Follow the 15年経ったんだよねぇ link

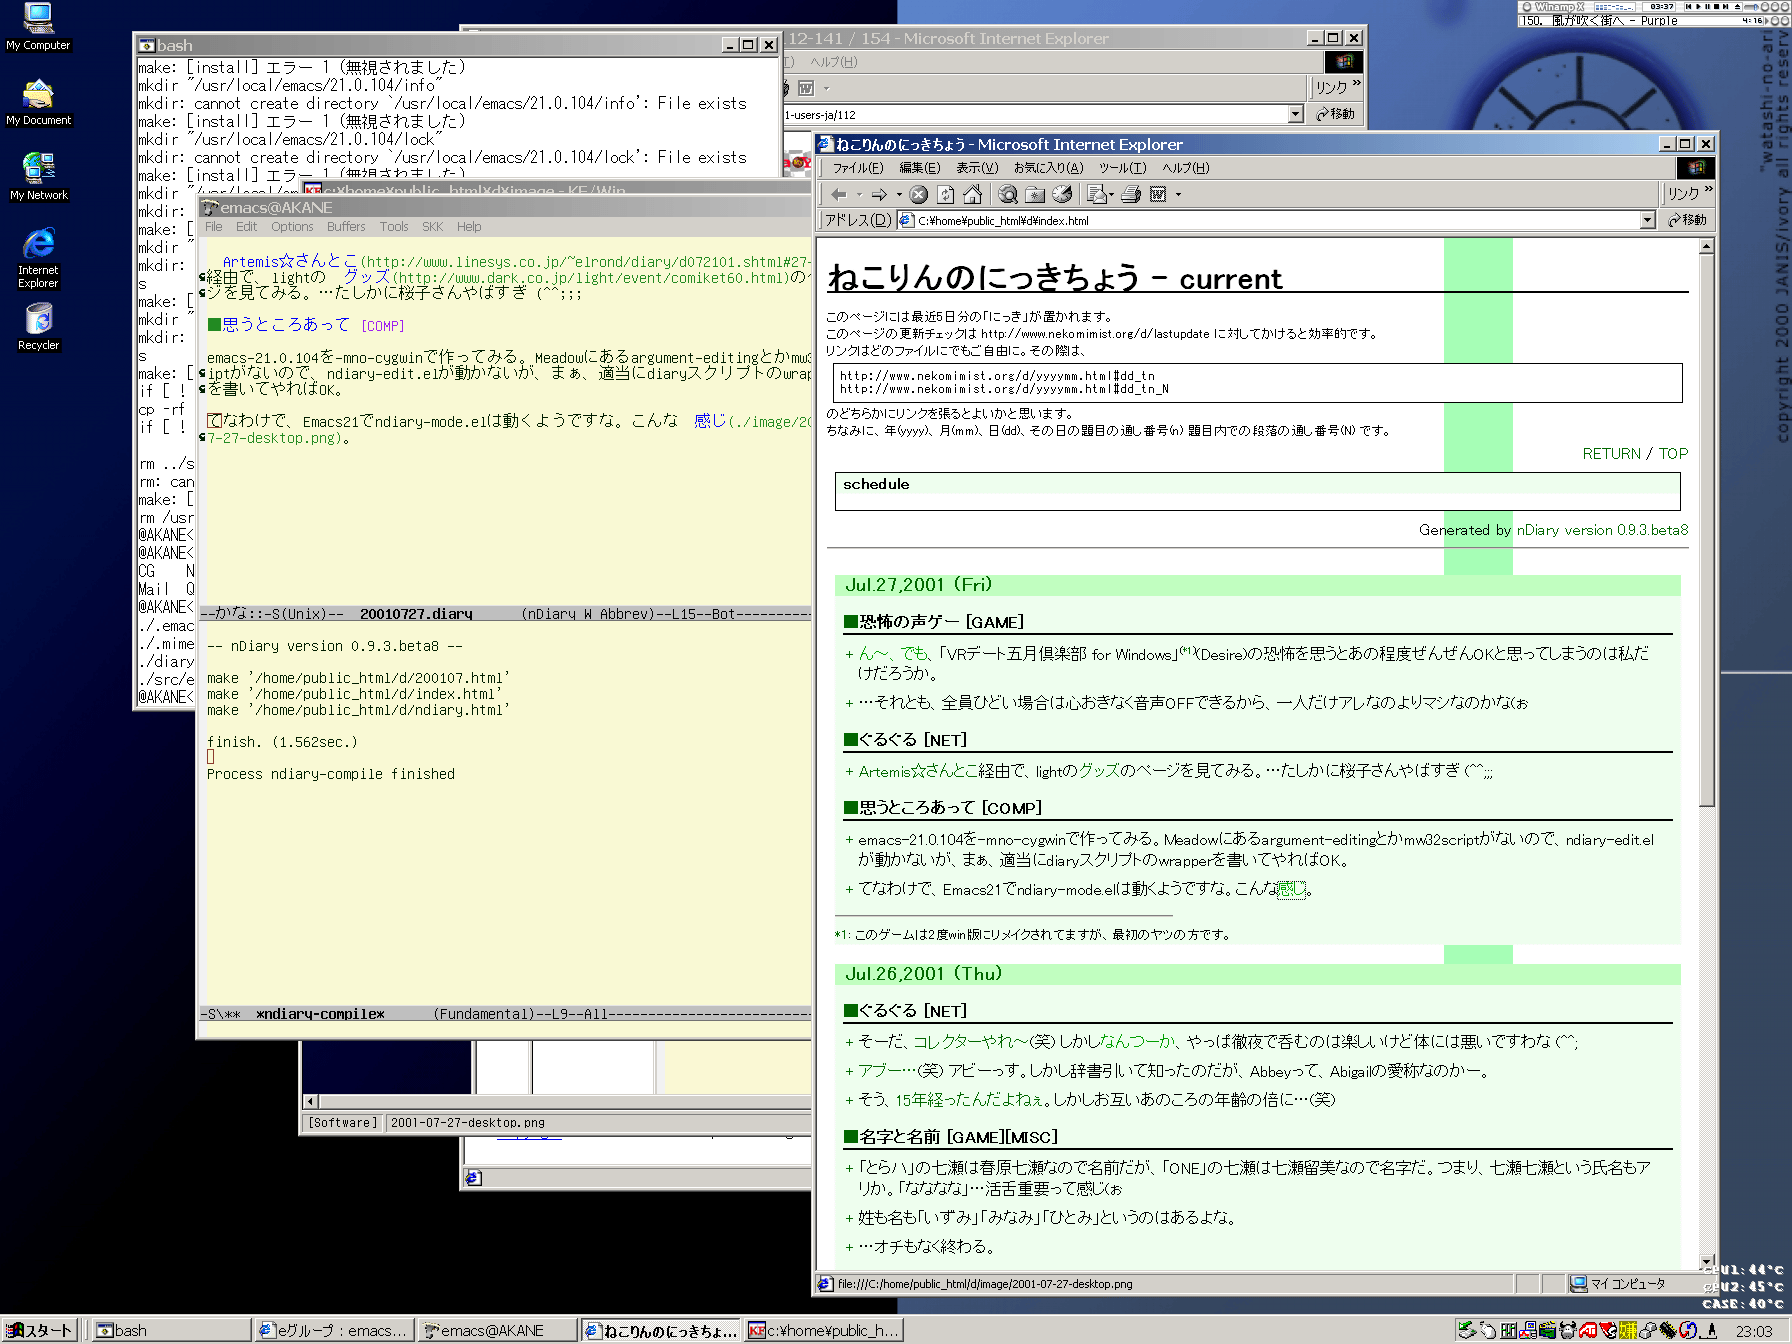(970, 1099)
